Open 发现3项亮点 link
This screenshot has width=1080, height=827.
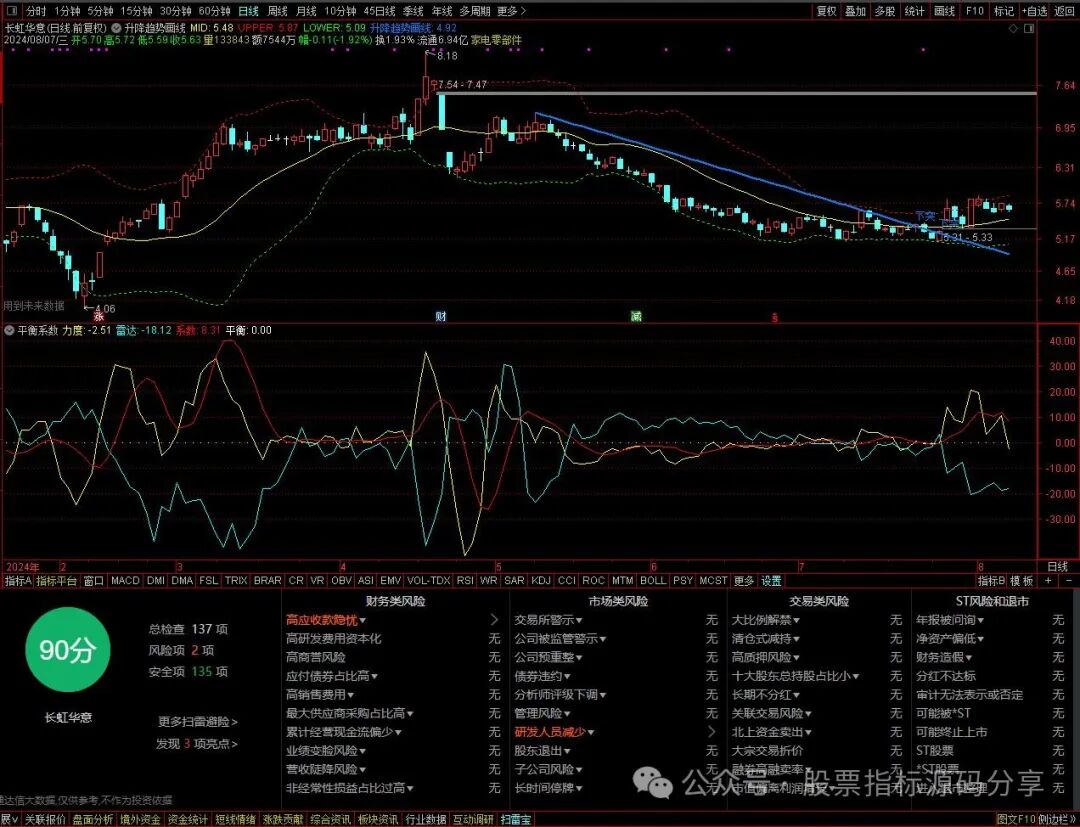[x=197, y=744]
